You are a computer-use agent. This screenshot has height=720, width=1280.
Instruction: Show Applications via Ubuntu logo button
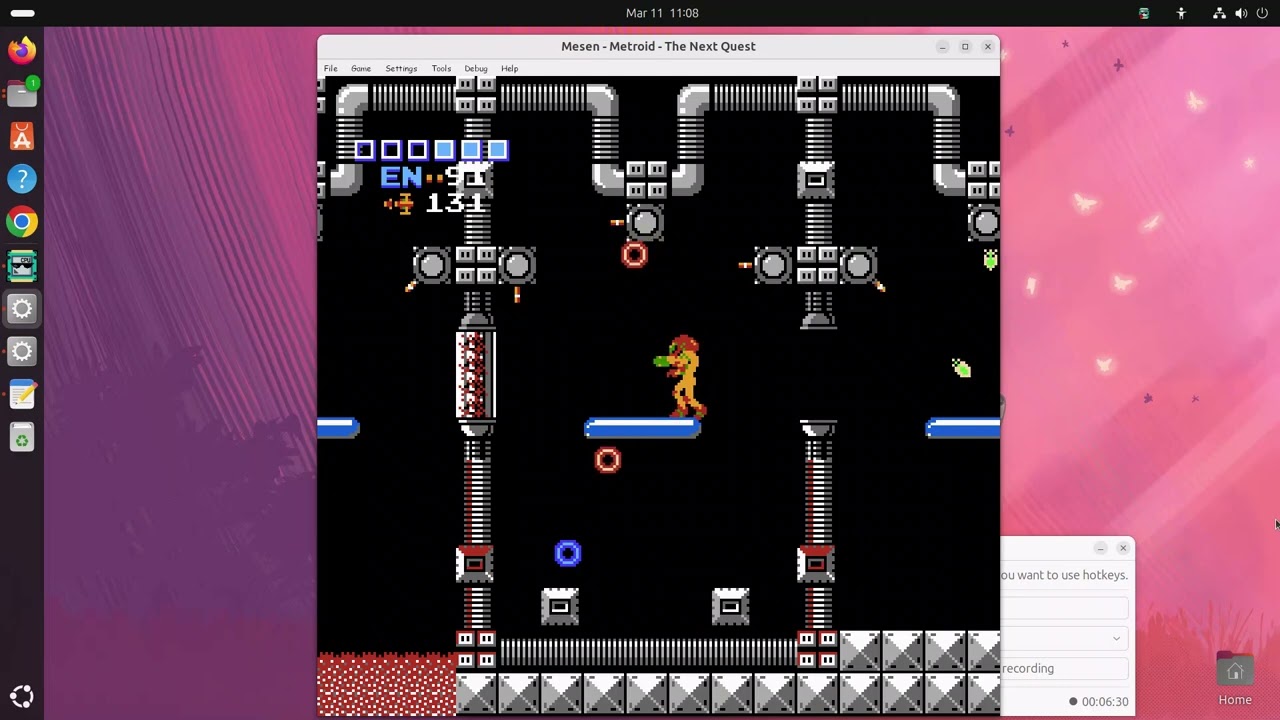point(22,696)
